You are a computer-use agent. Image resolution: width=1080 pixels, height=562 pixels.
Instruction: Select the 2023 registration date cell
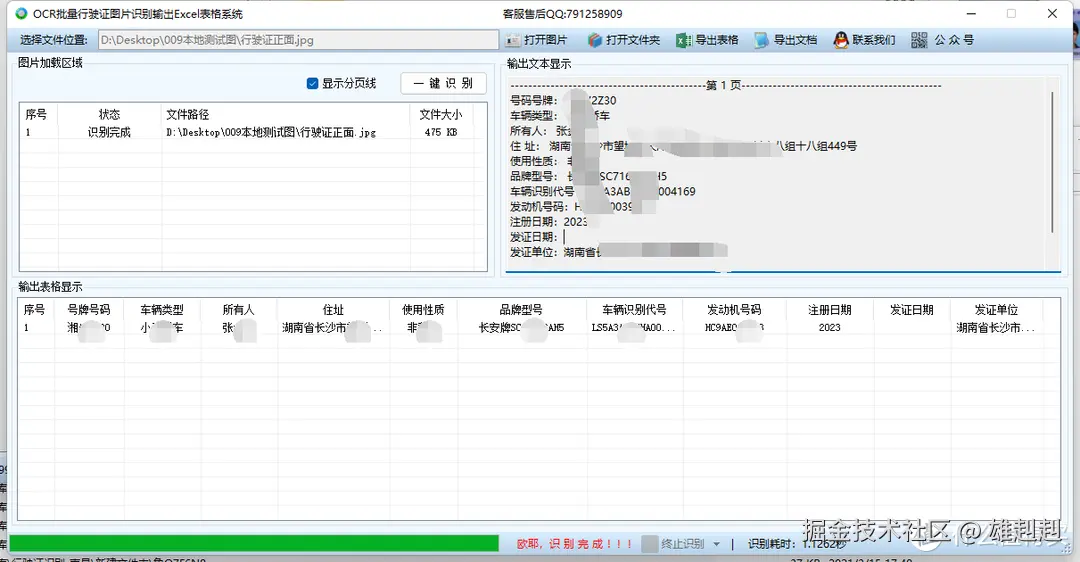tap(829, 328)
